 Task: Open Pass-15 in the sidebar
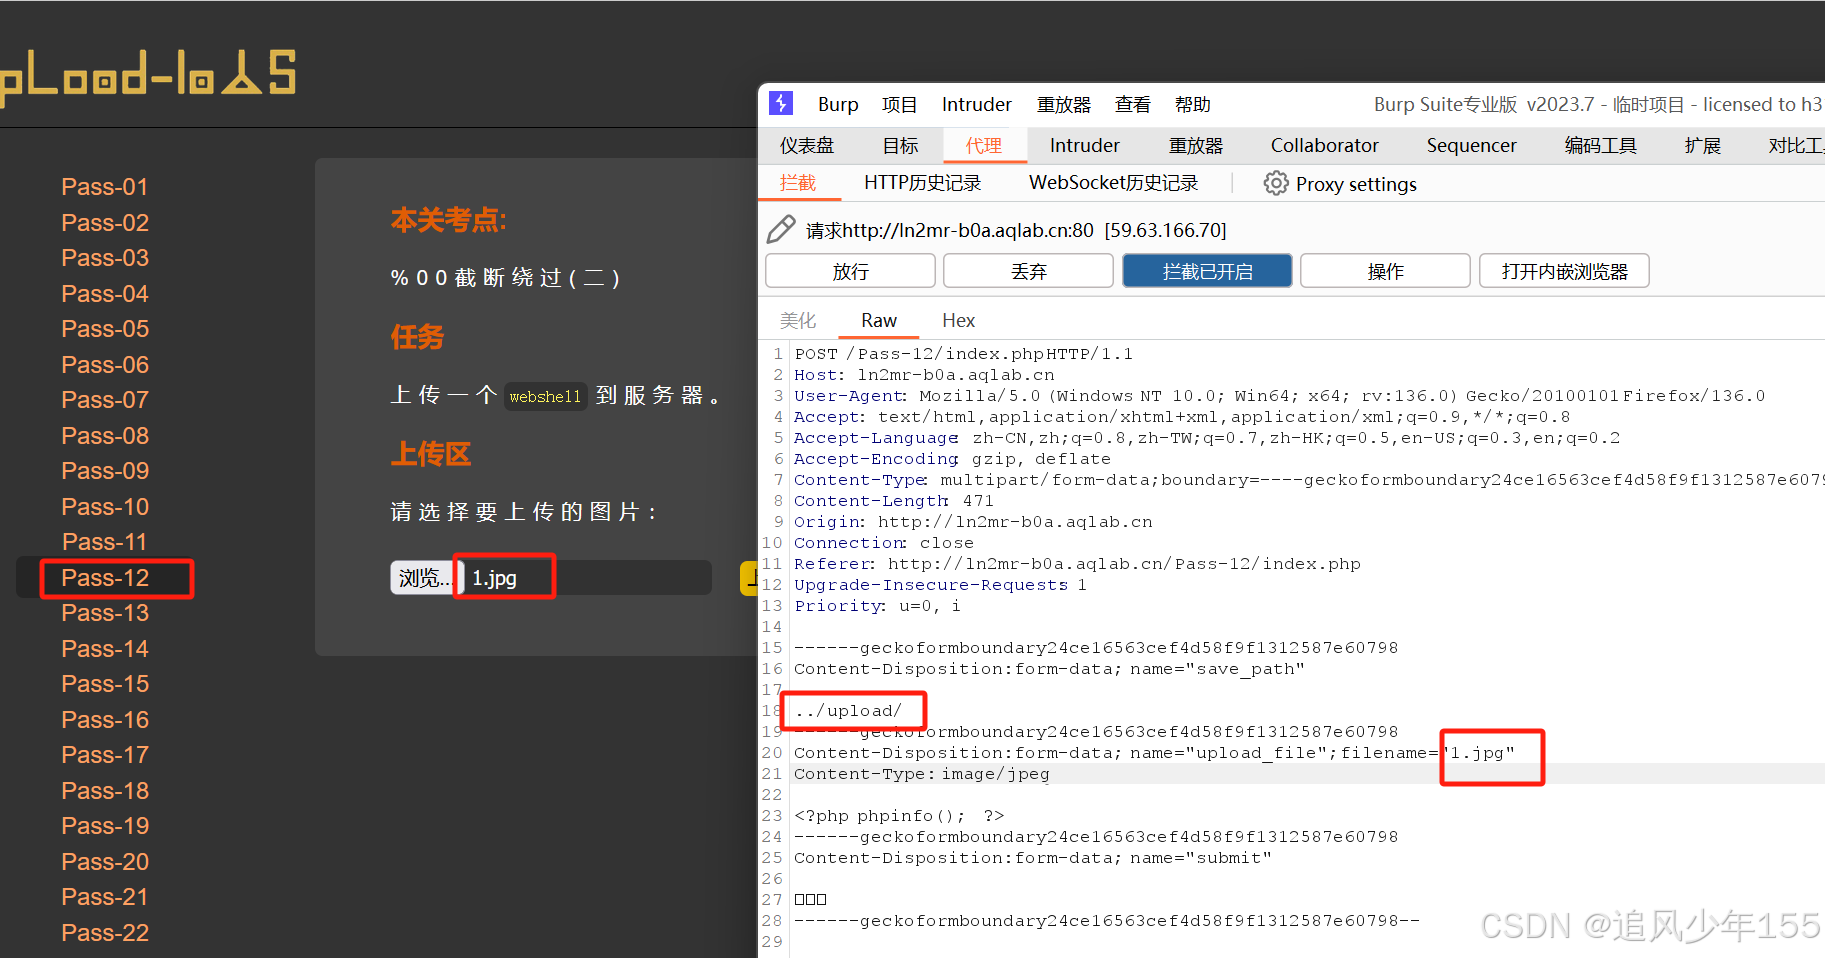pyautogui.click(x=105, y=684)
